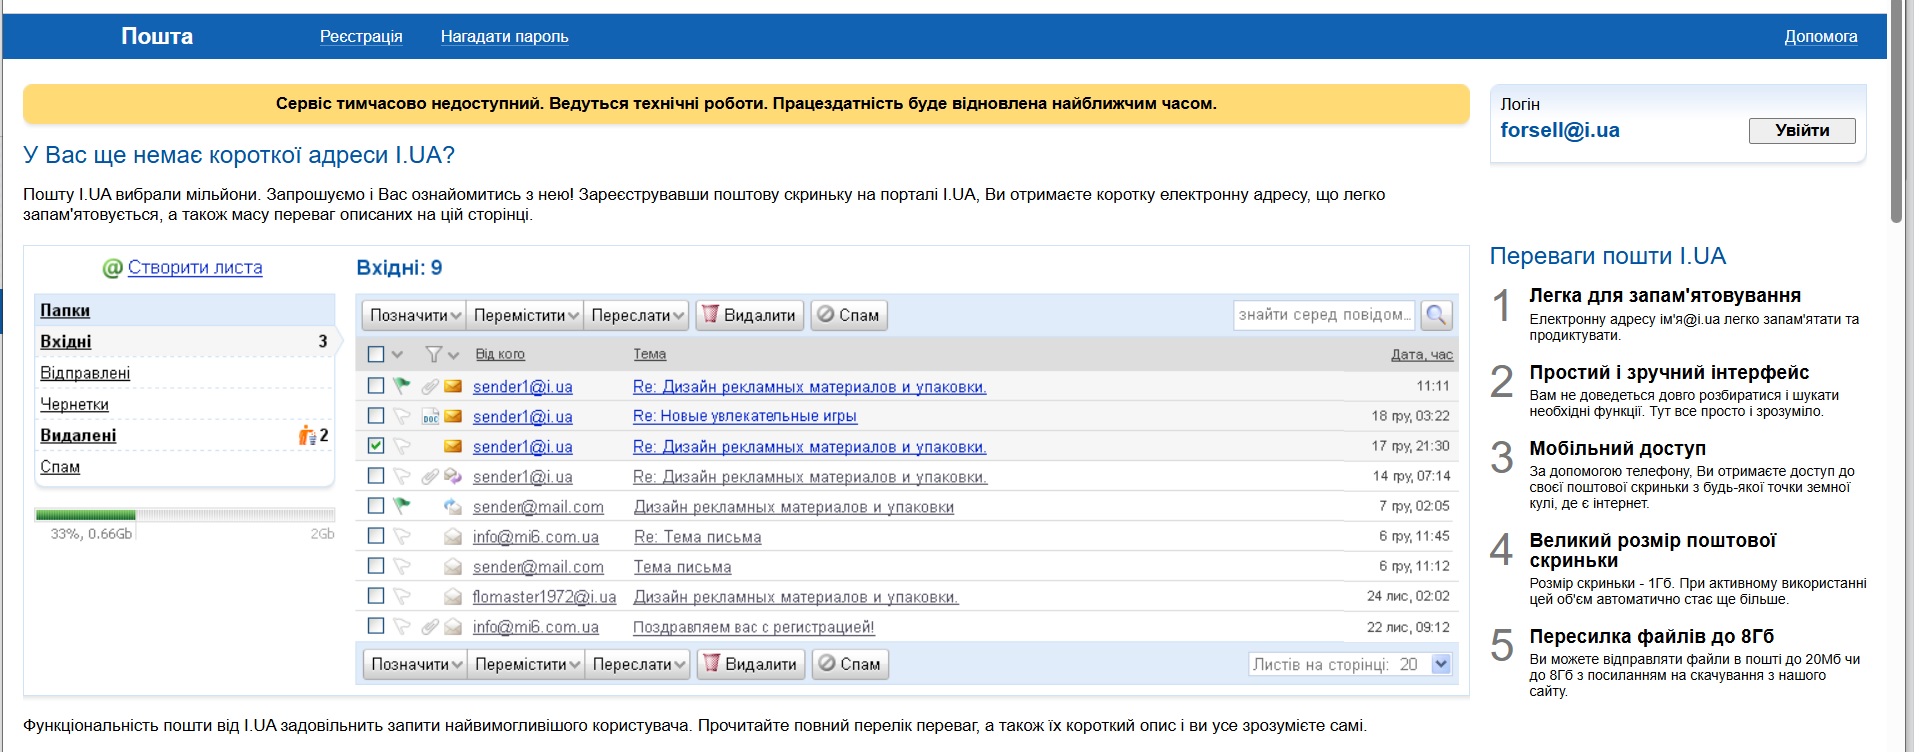Click the paperclip icon on the last email
The width and height of the screenshot is (1924, 752).
430,627
